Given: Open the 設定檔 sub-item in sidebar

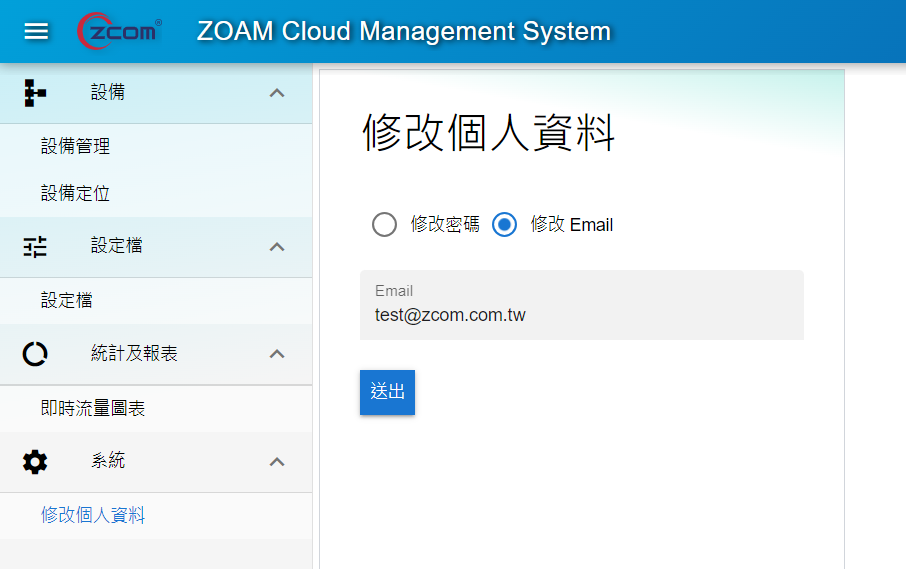Looking at the screenshot, I should pos(66,300).
